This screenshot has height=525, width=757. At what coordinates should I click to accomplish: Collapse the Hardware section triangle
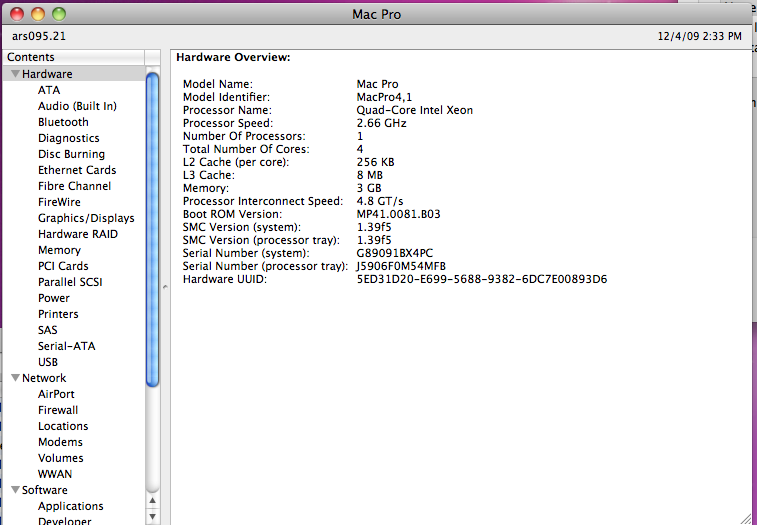click(x=15, y=74)
